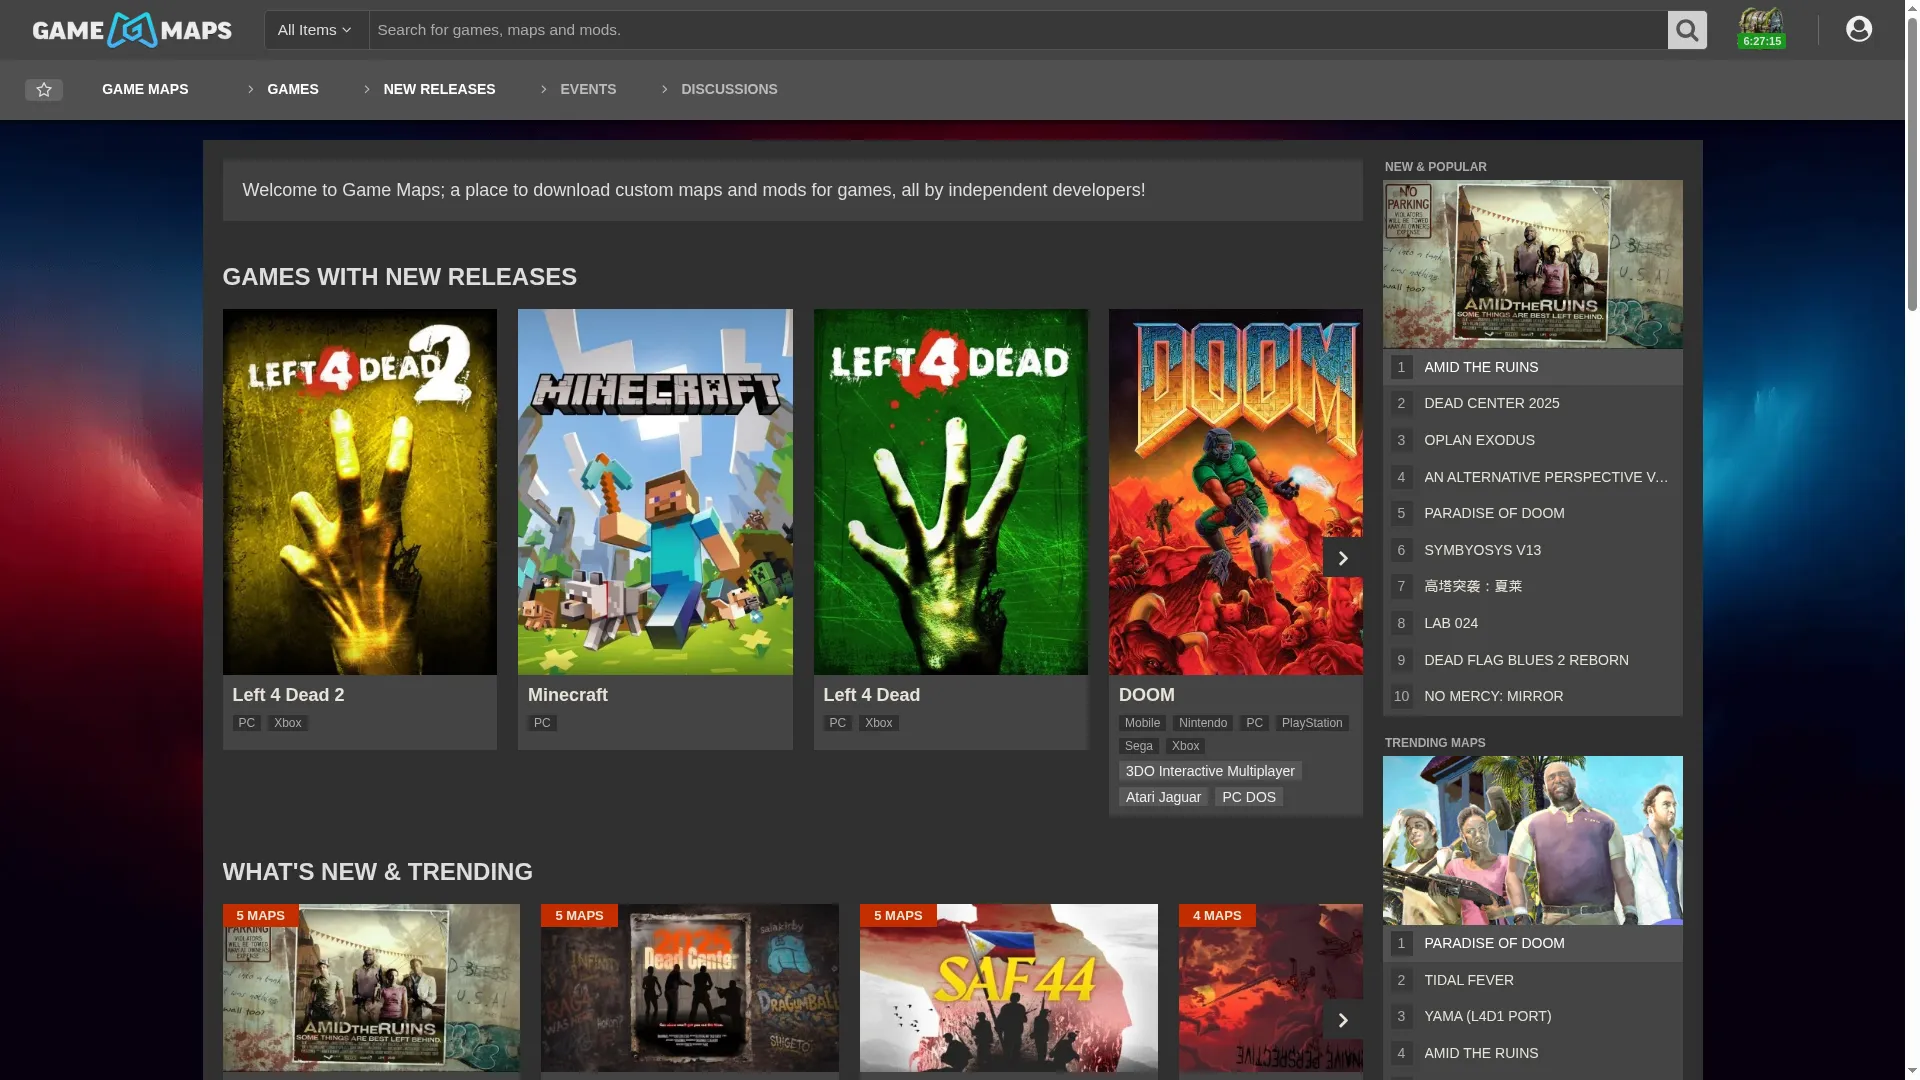1920x1080 pixels.
Task: Open LAB 024 in popular list
Action: point(1533,623)
